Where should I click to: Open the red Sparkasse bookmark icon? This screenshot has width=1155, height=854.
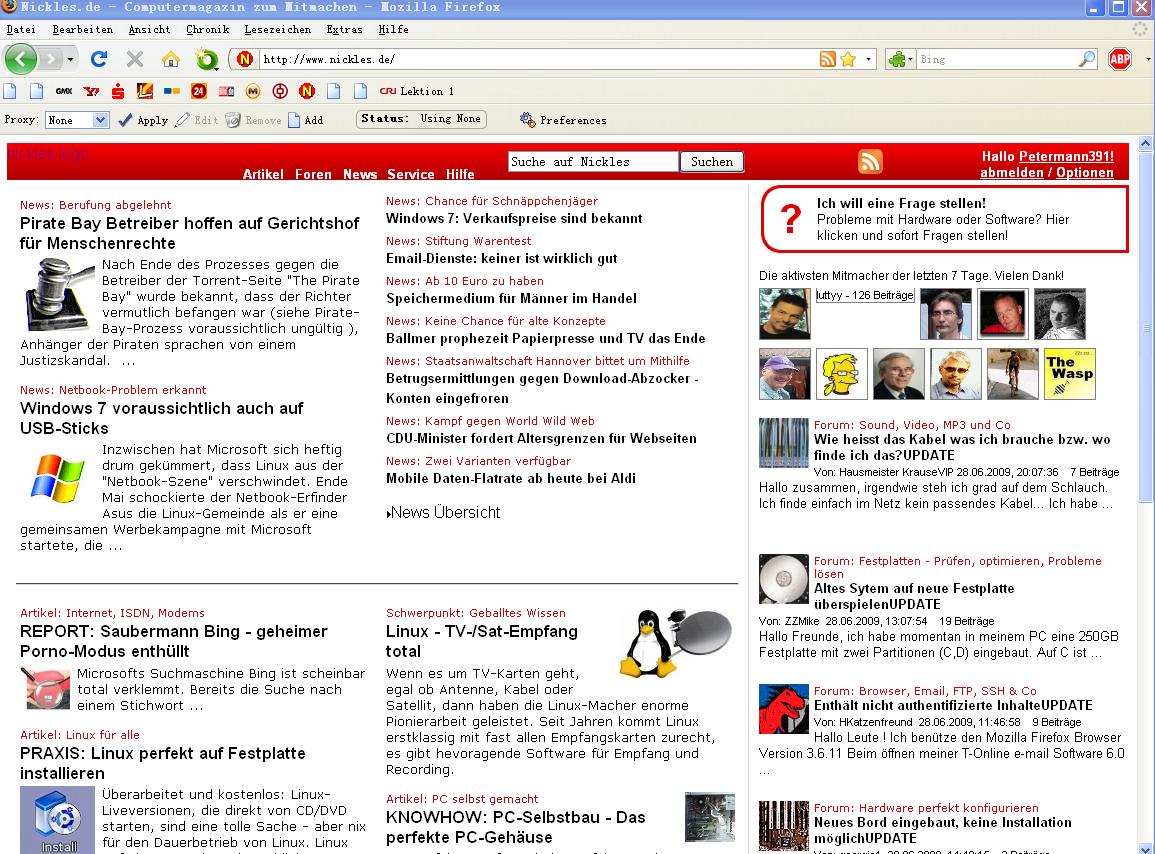point(118,91)
